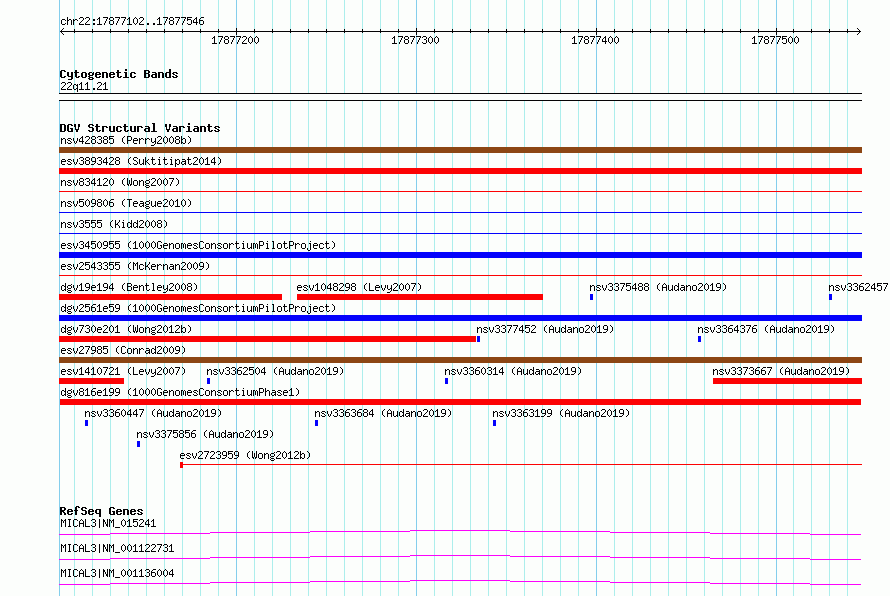Screen dimensions: 890x596
Task: Click the nsv3362457 label
Action: 858,287
